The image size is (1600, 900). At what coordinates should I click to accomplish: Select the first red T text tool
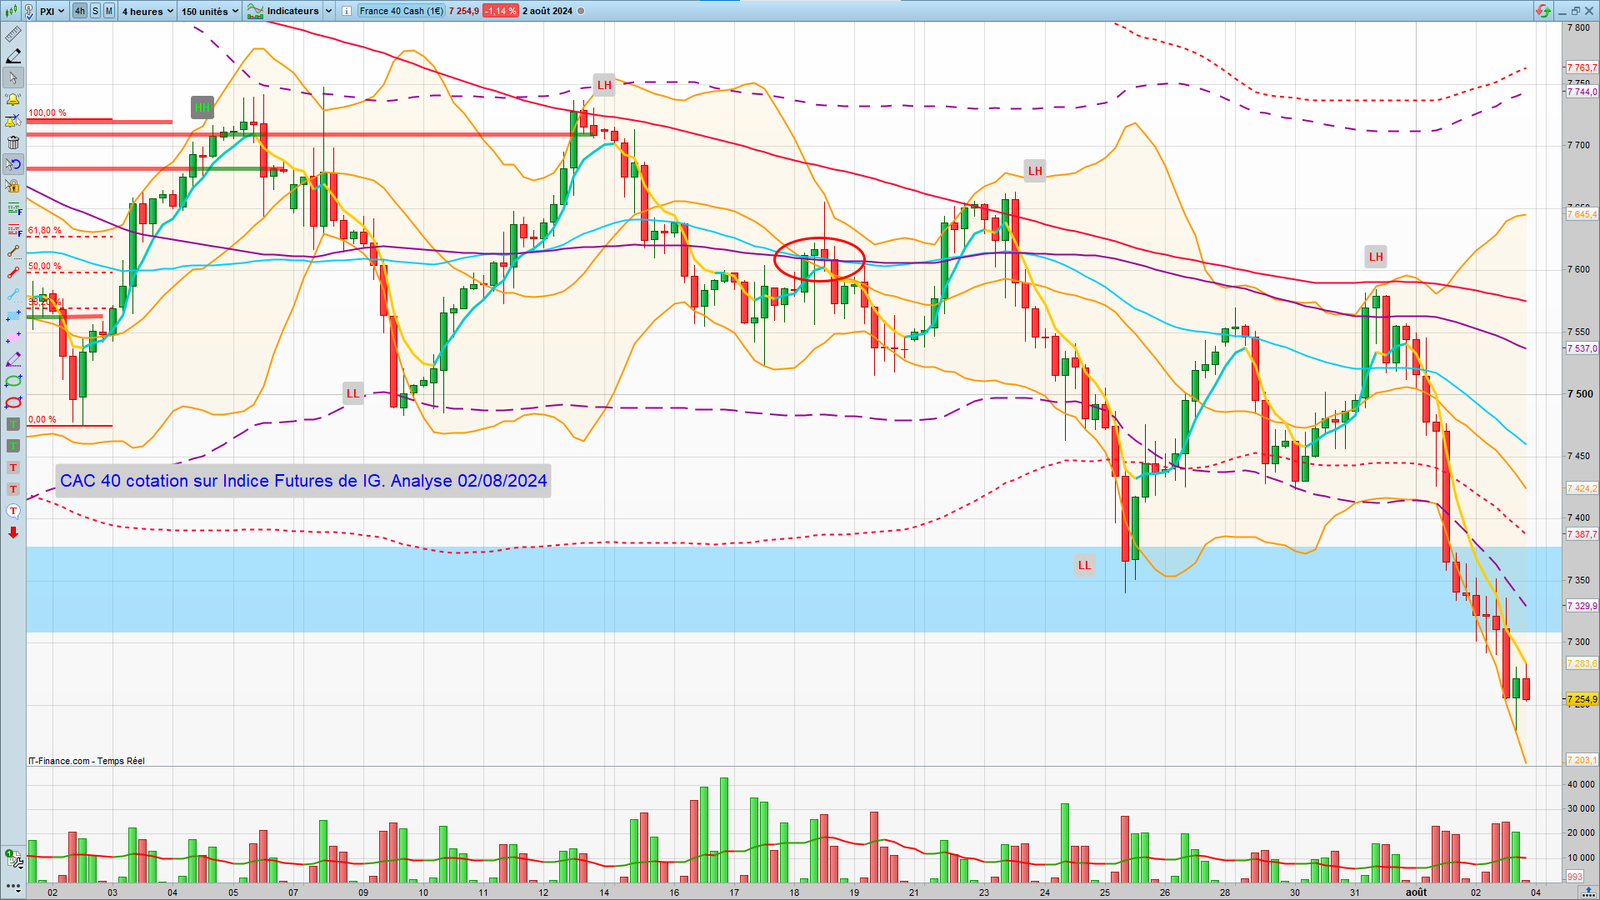[13, 468]
